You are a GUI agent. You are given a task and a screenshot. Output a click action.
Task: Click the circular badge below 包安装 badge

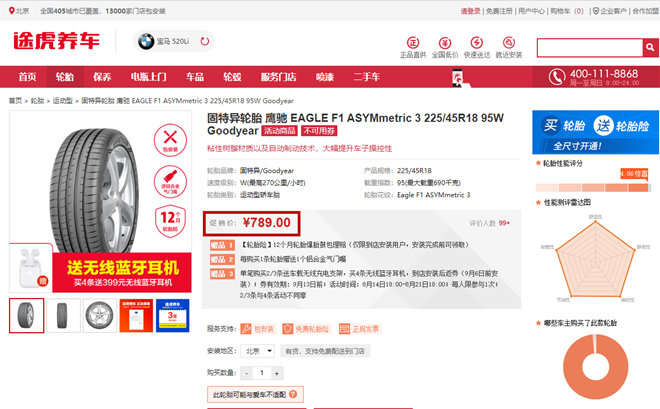(170, 182)
